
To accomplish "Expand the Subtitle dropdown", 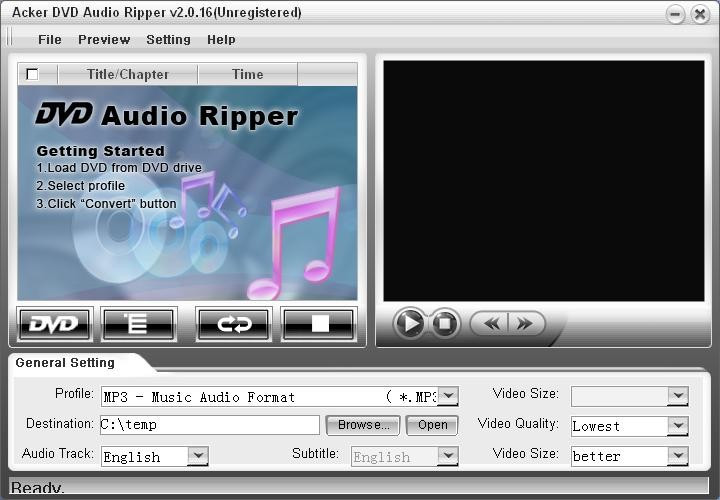I will pos(448,456).
